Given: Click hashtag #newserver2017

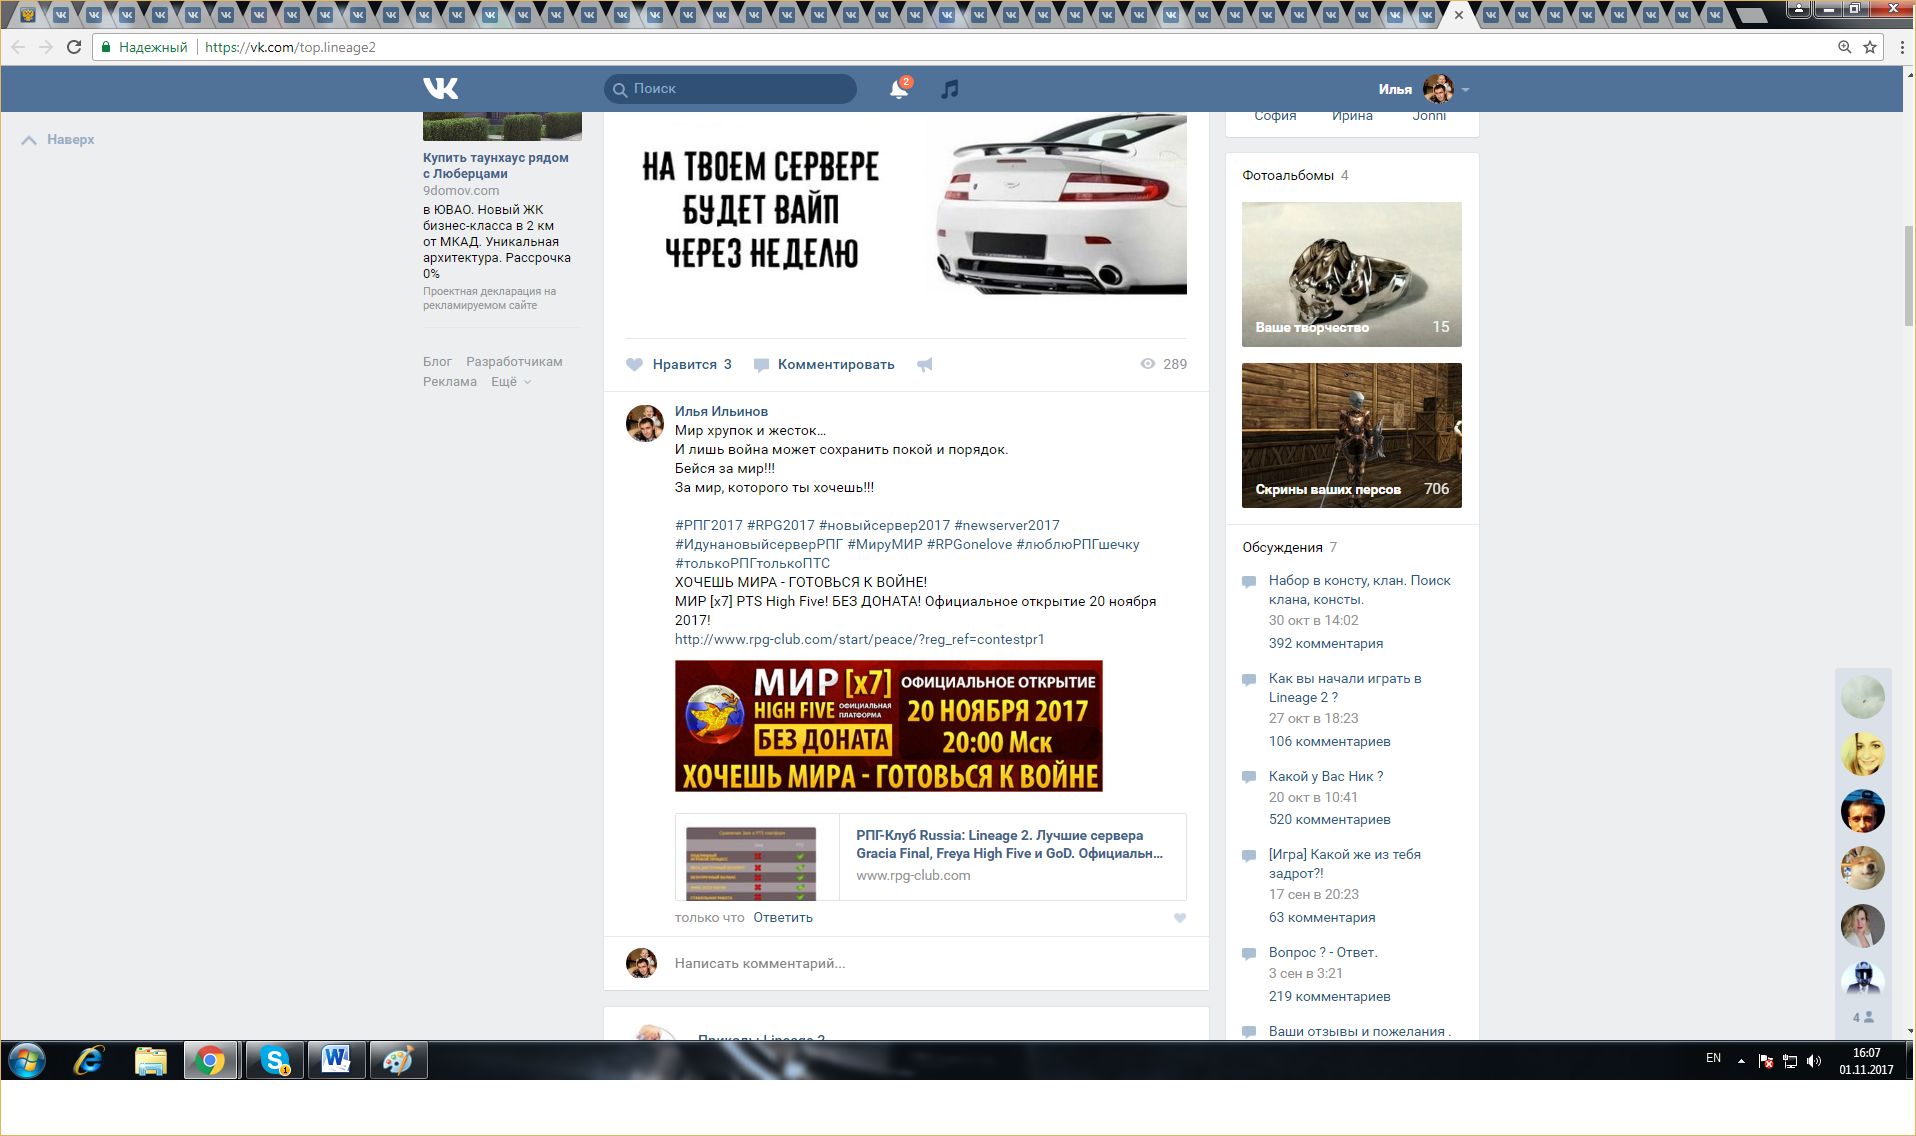Looking at the screenshot, I should coord(1007,525).
